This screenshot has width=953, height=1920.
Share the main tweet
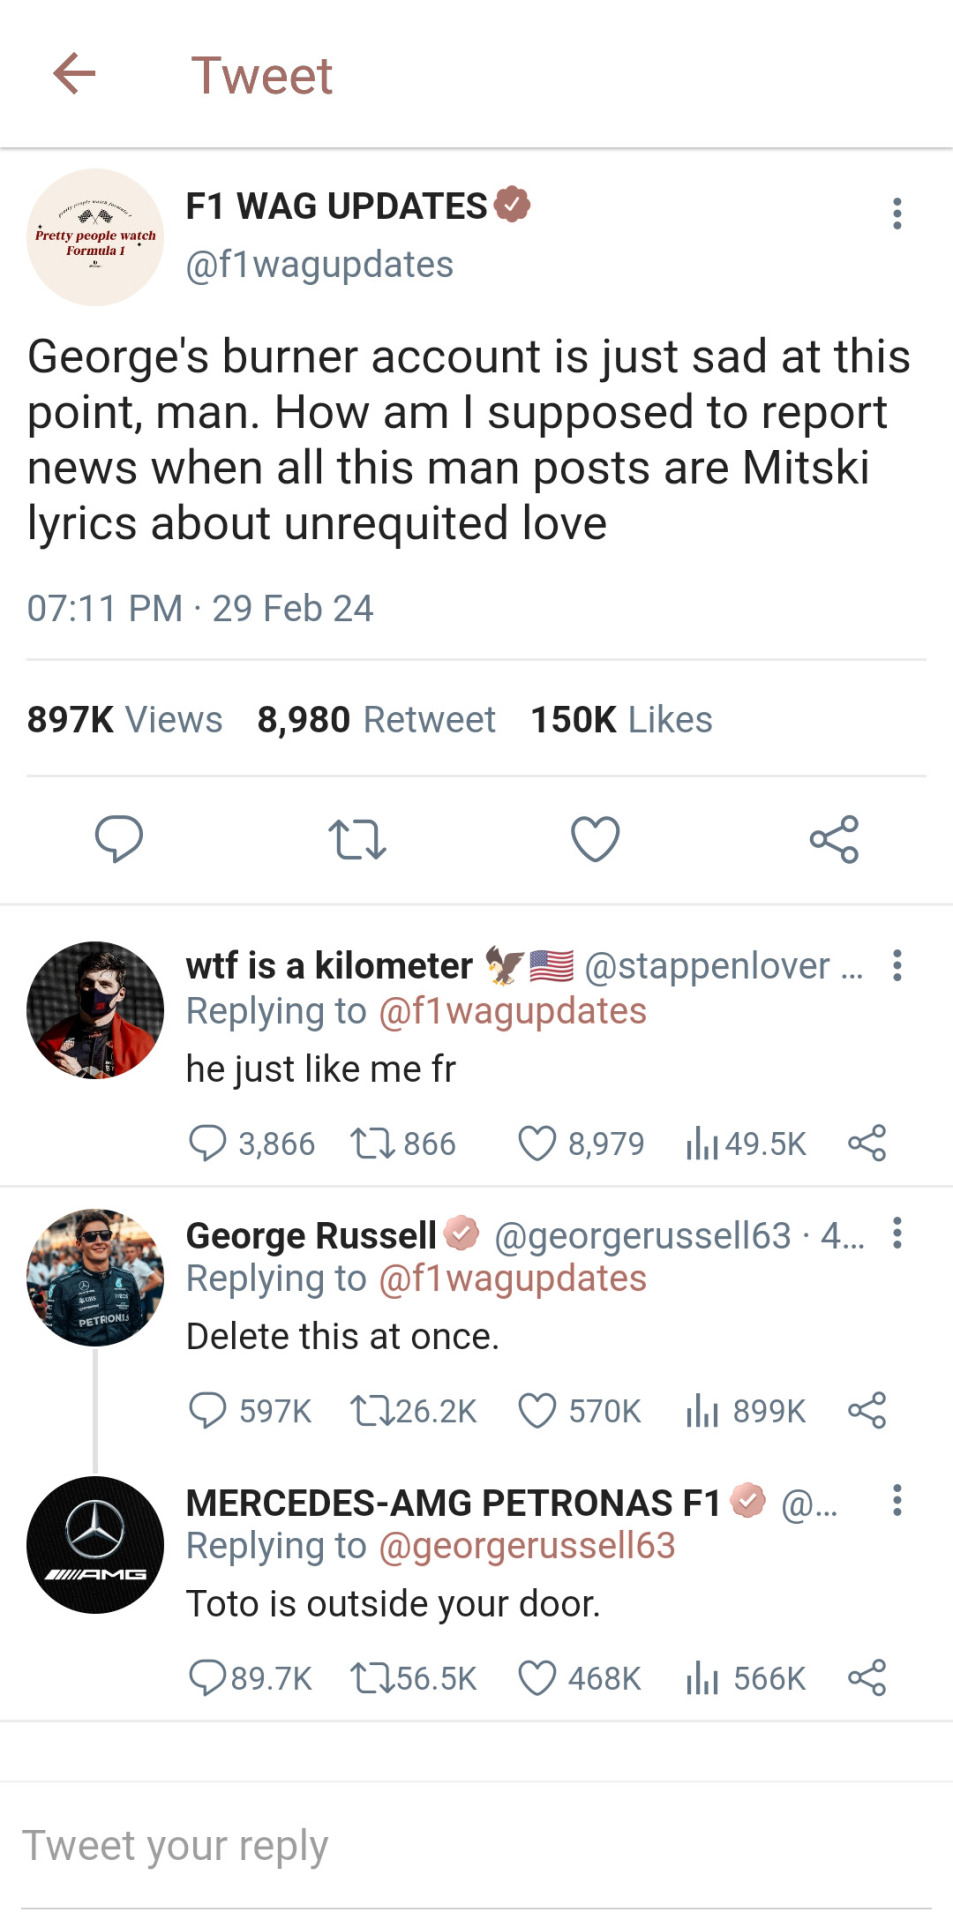point(834,838)
